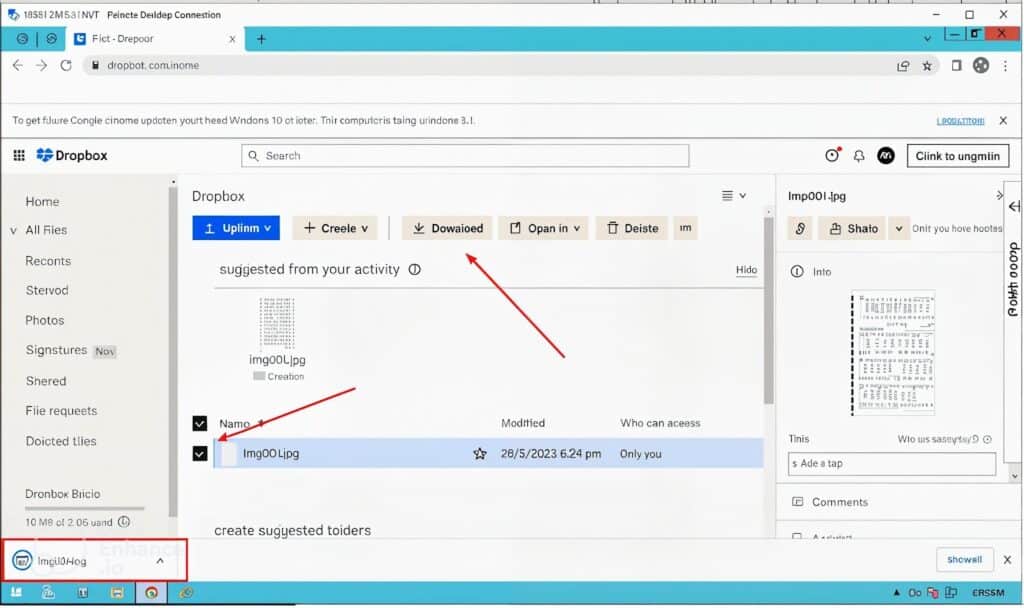Viewport: 1024px width, 608px height.
Task: Click the Share button in details panel
Action: (x=853, y=229)
